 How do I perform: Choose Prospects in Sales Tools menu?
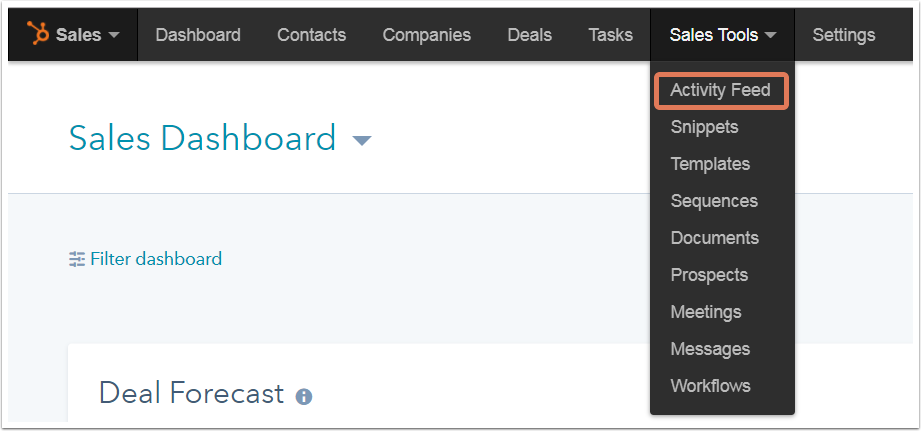(709, 275)
